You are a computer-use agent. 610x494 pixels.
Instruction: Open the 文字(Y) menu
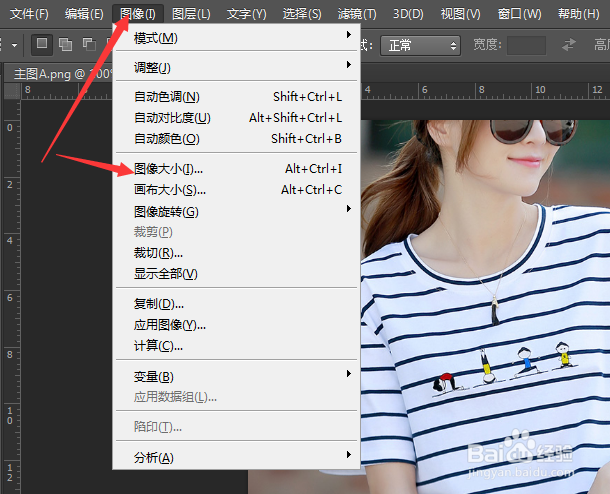tap(246, 14)
